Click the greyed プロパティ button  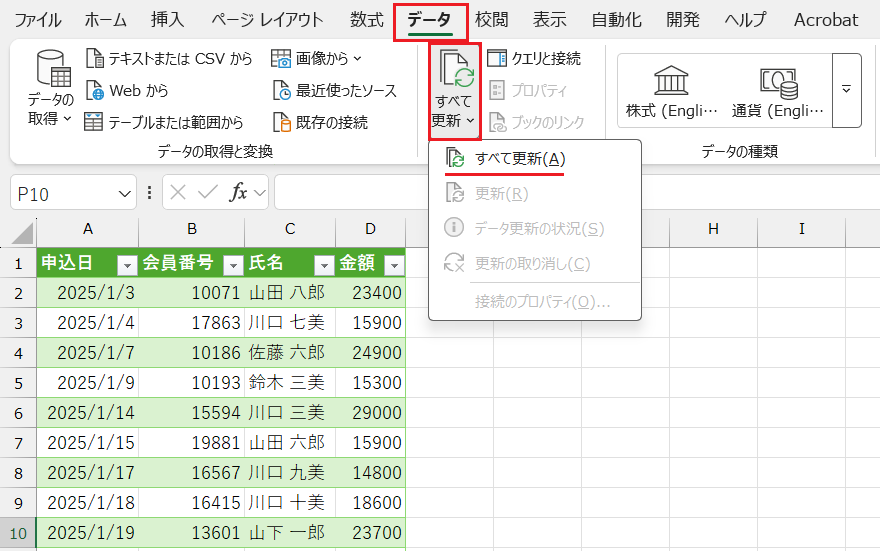point(528,90)
